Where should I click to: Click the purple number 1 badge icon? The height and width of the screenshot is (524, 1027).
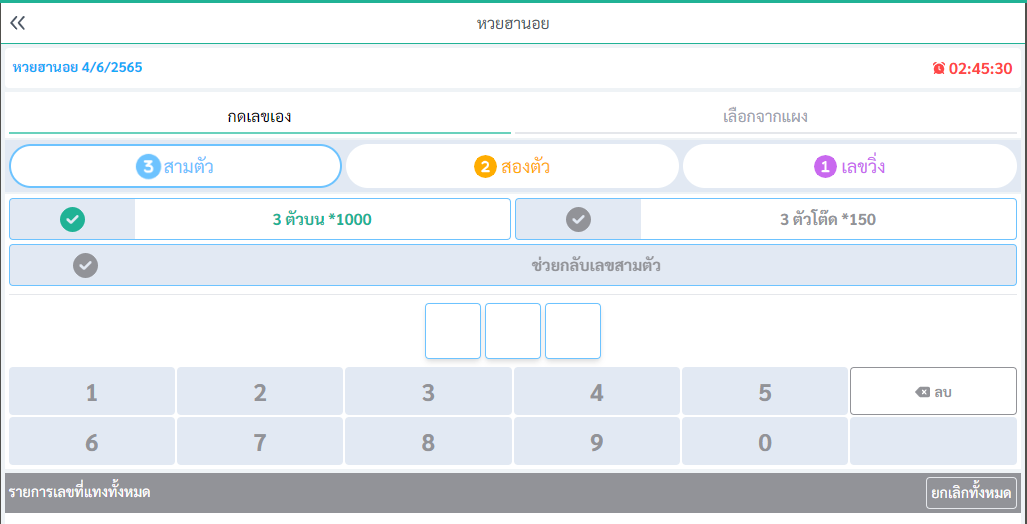[825, 167]
